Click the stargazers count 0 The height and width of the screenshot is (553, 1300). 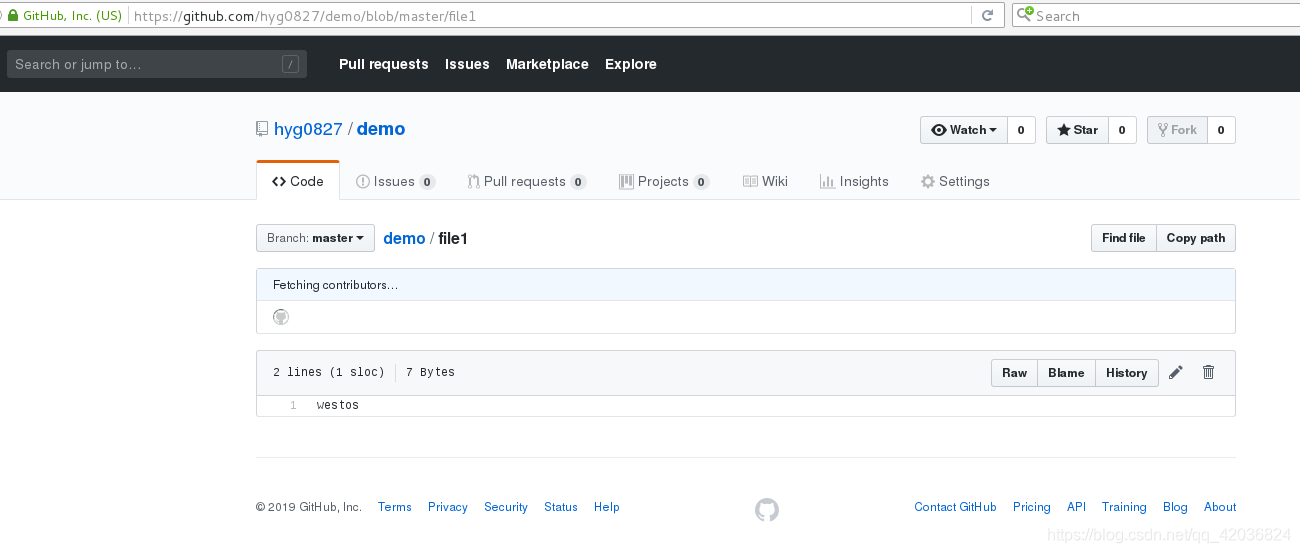1122,130
